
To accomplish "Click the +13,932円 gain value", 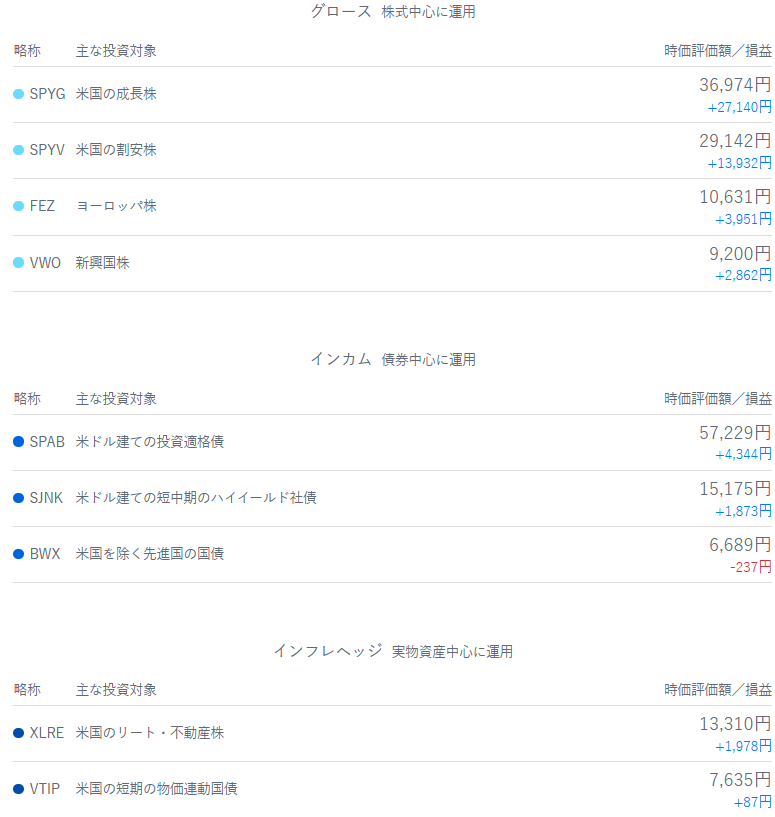I will tap(739, 163).
